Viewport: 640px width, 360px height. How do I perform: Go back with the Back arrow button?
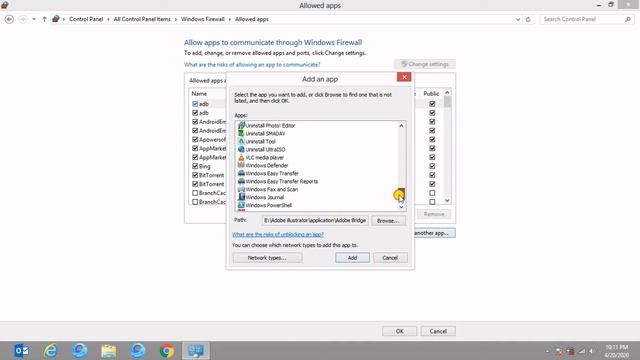9,19
